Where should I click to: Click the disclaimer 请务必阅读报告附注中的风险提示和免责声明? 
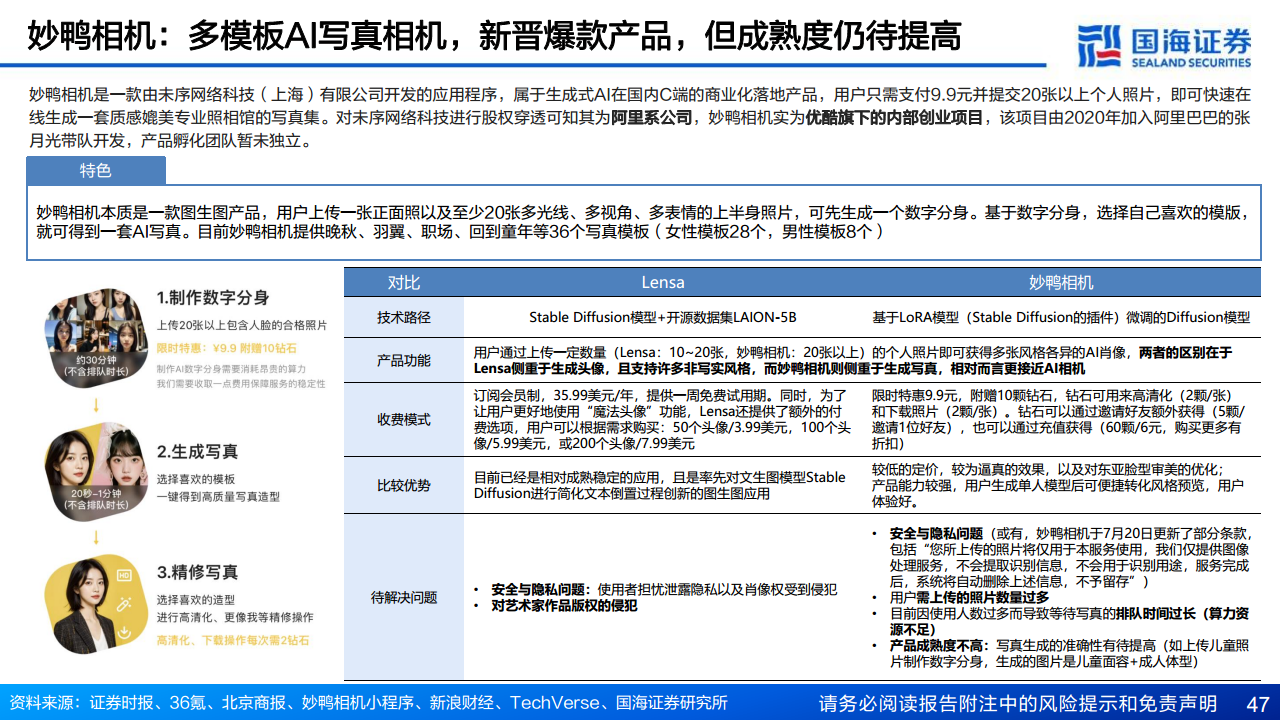click(1017, 703)
